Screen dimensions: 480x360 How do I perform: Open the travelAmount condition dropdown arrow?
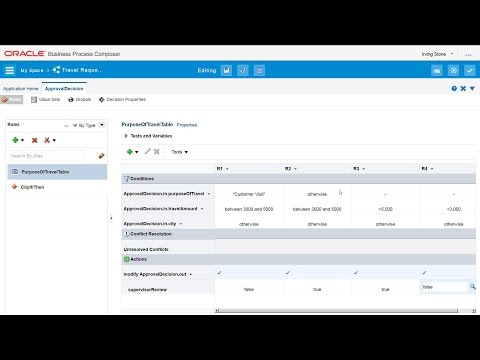tap(202, 209)
